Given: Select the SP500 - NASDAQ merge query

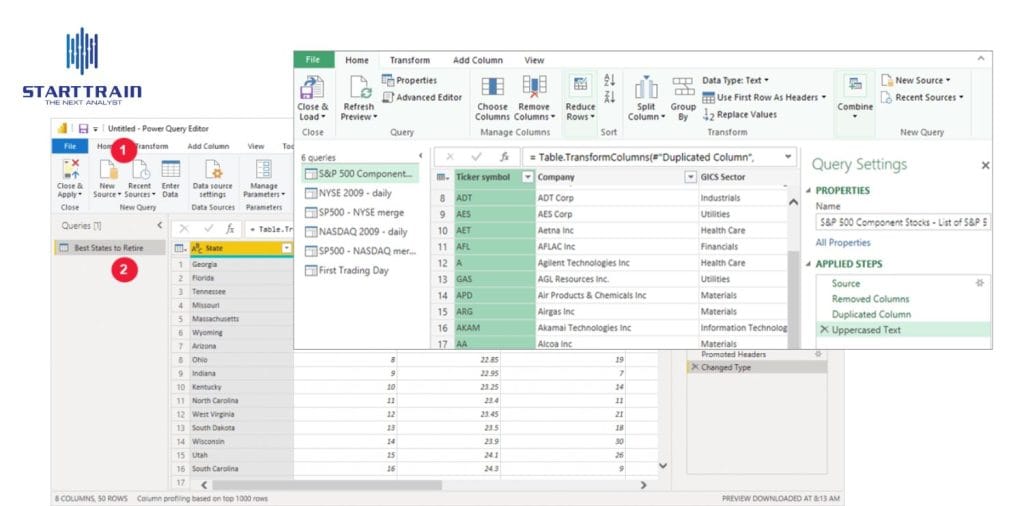Looking at the screenshot, I should click(360, 251).
